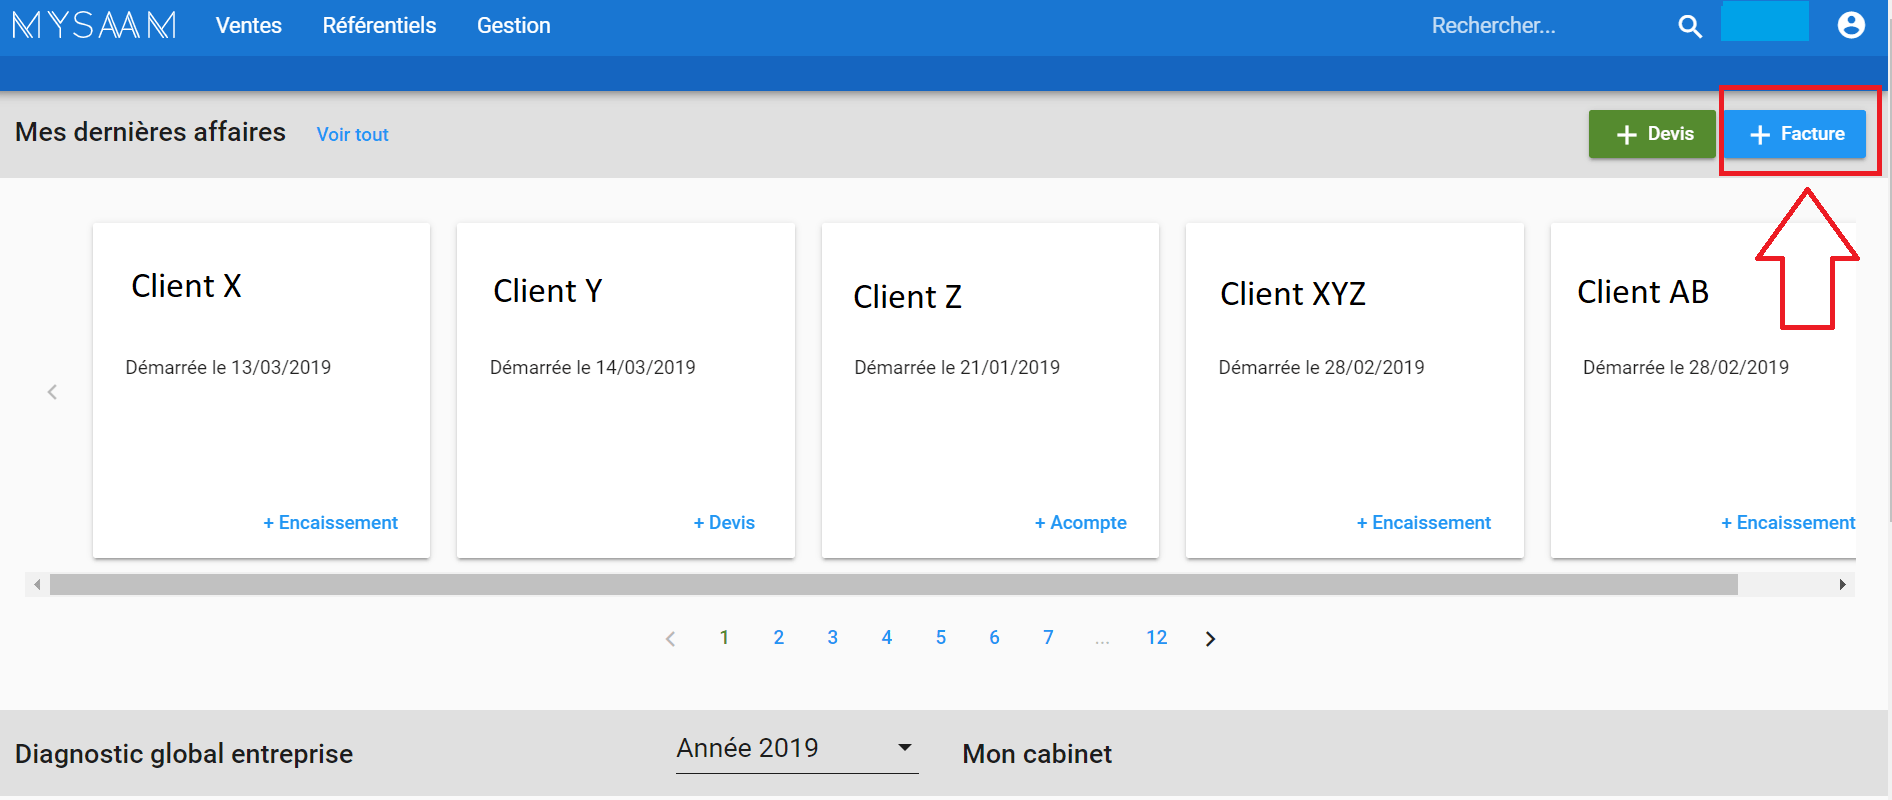
Task: Create a new Devis with green button
Action: [1652, 134]
